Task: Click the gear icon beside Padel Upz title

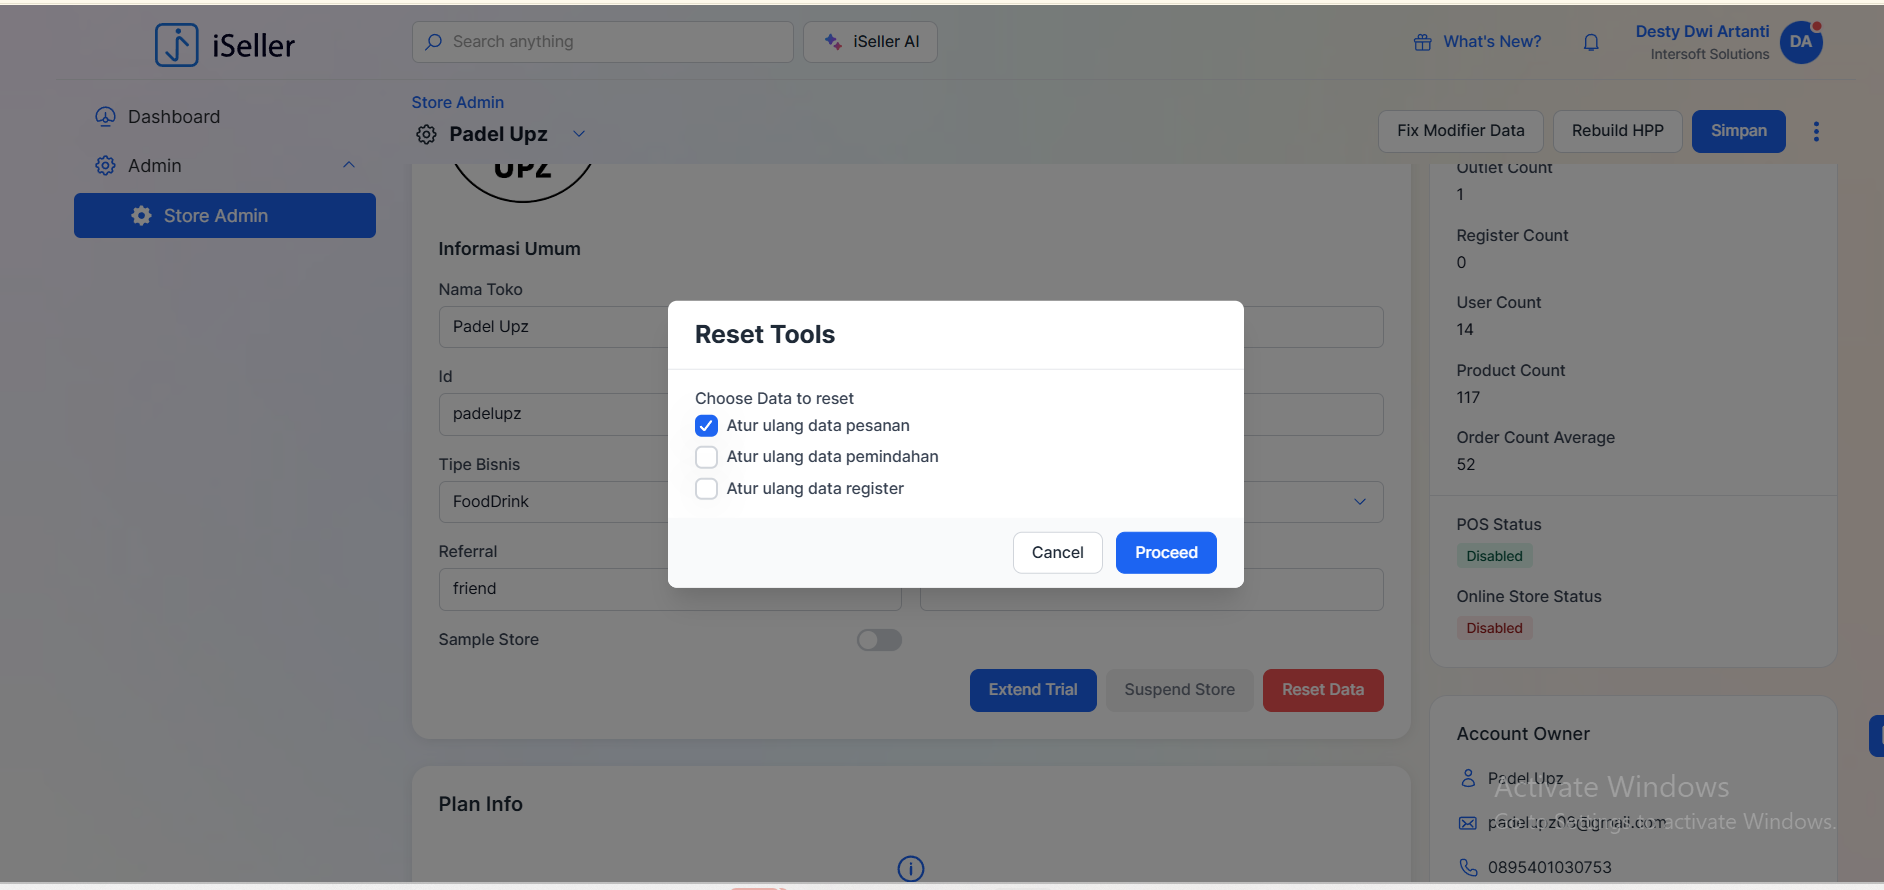Action: click(x=427, y=134)
